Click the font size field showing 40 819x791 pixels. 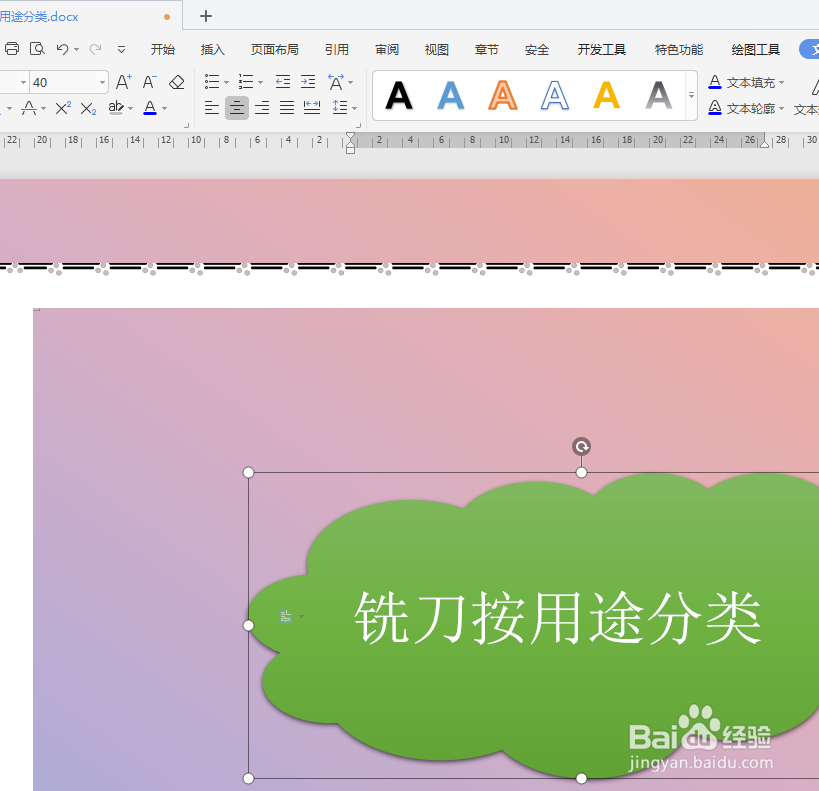pos(64,83)
